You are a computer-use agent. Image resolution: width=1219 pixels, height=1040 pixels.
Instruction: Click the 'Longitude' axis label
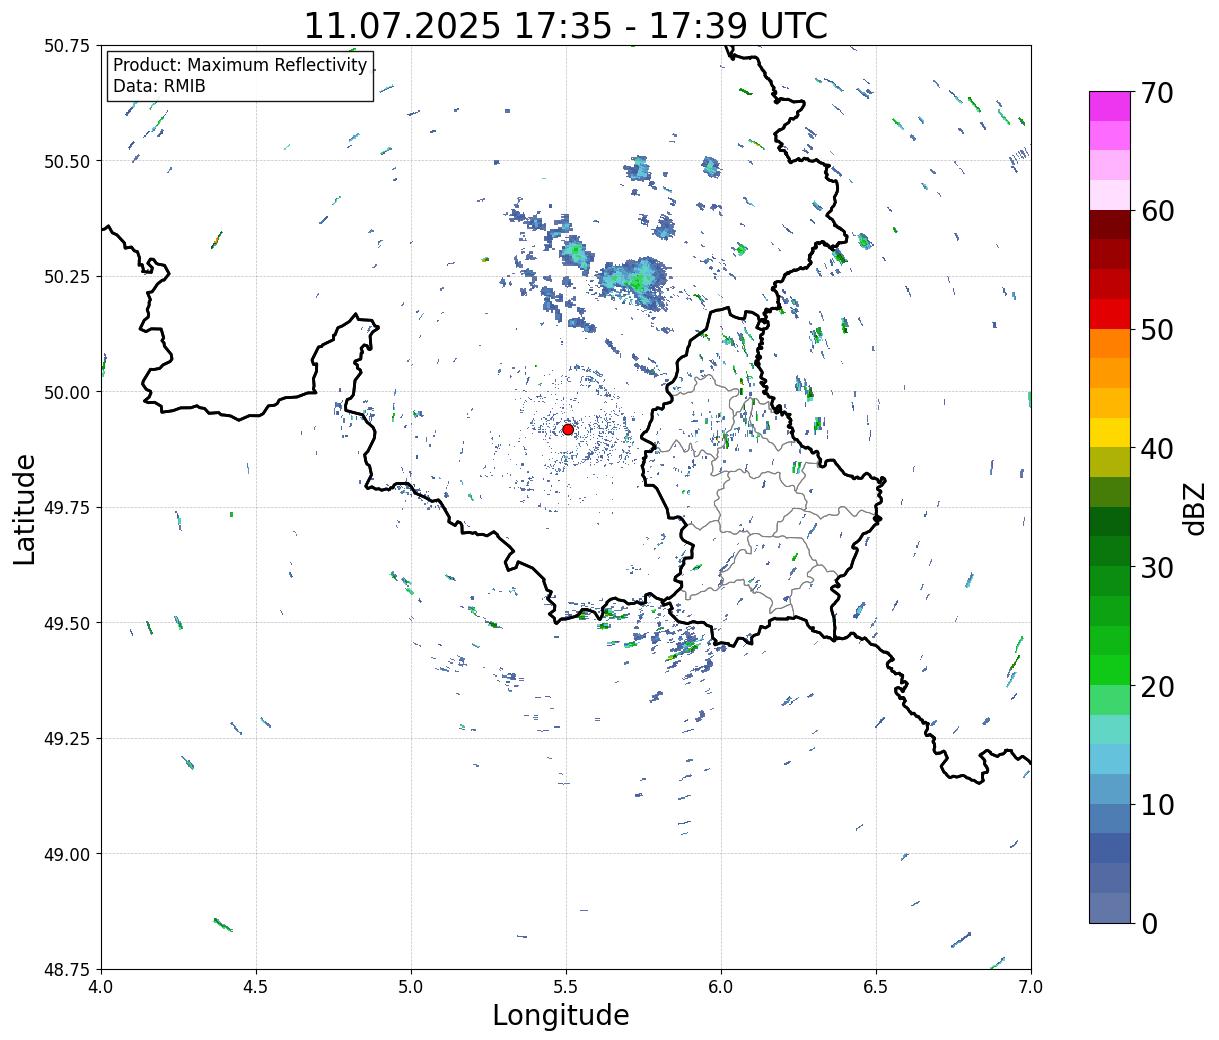point(561,1015)
